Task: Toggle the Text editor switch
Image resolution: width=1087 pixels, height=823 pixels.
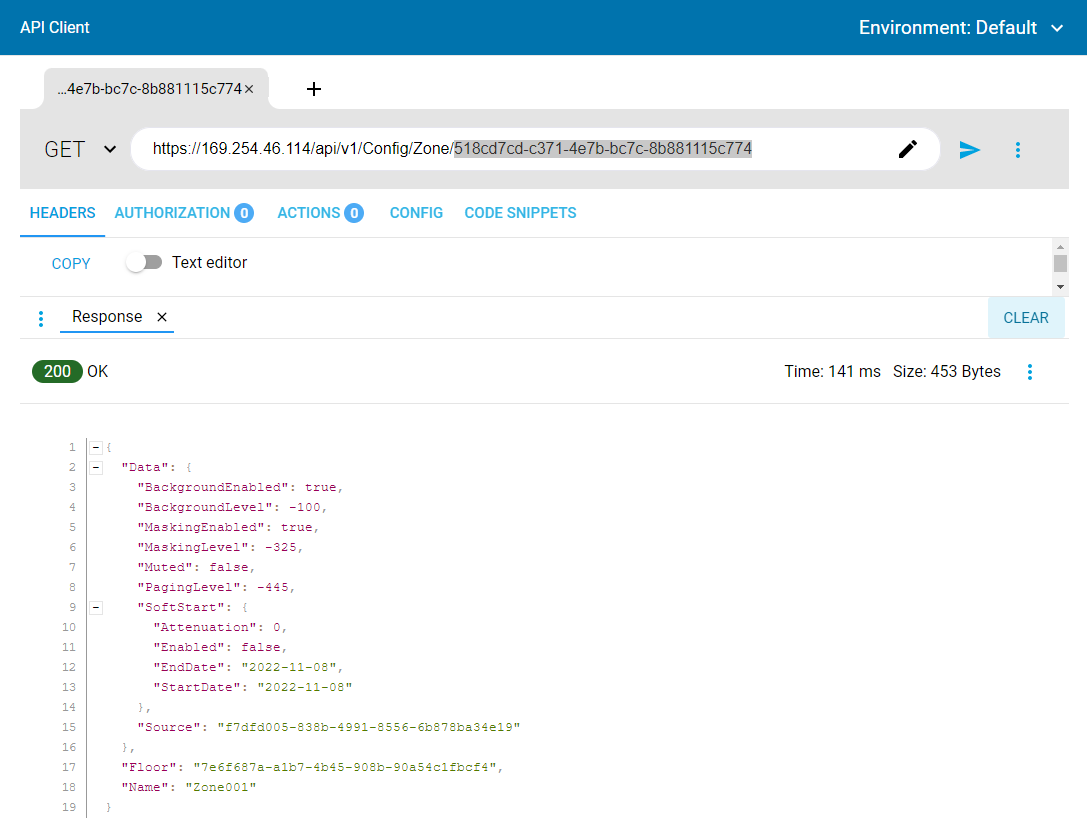Action: tap(144, 262)
